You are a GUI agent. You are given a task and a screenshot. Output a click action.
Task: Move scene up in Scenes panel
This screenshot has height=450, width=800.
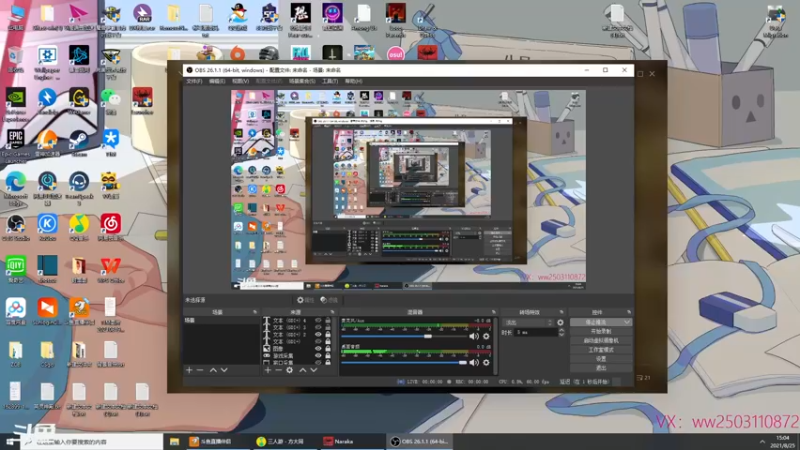(x=213, y=370)
